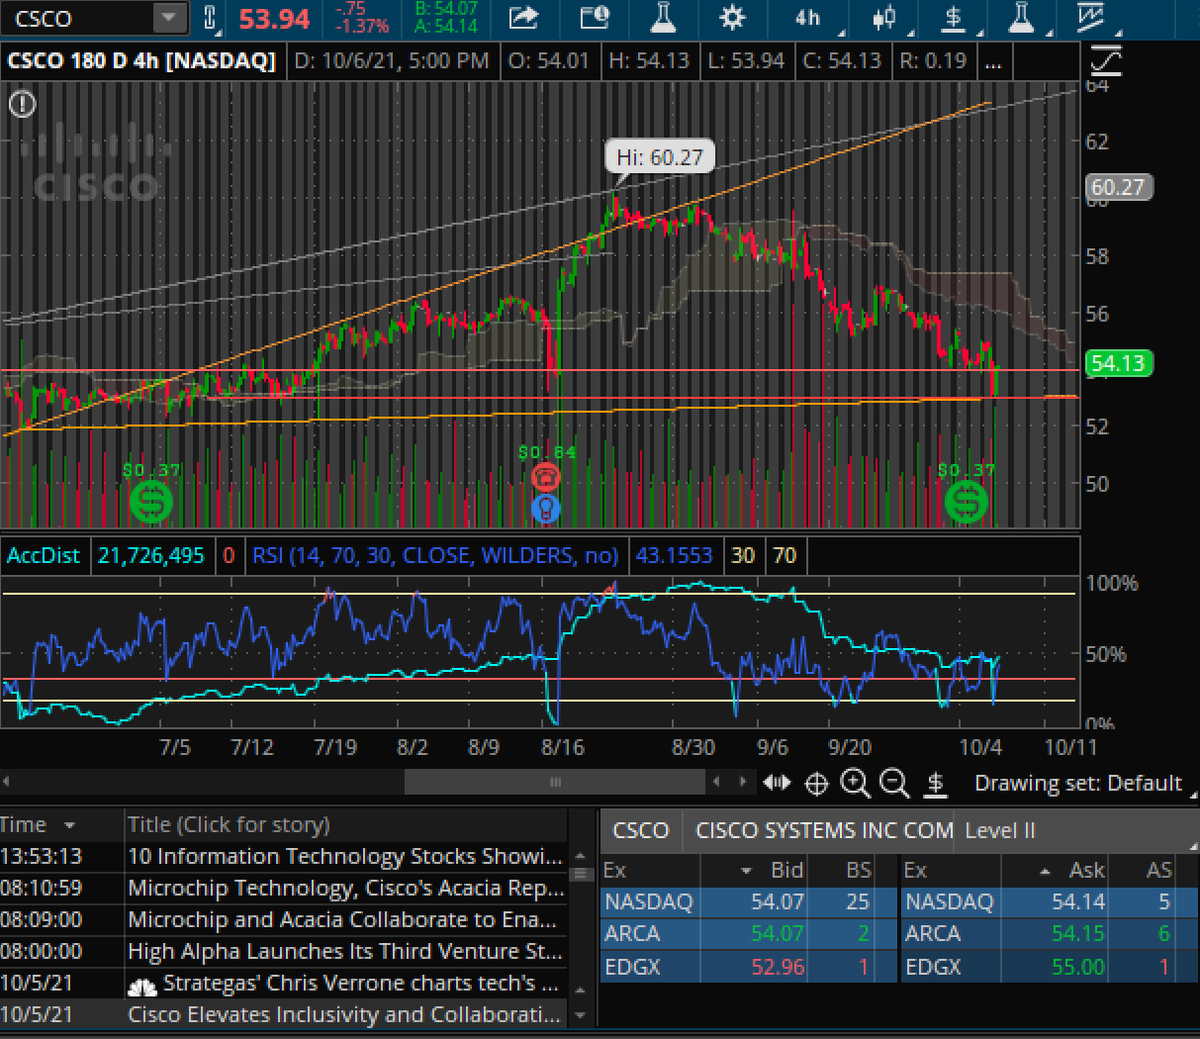
Task: Open story High Alpha Launches Its Third Venture
Action: click(344, 951)
